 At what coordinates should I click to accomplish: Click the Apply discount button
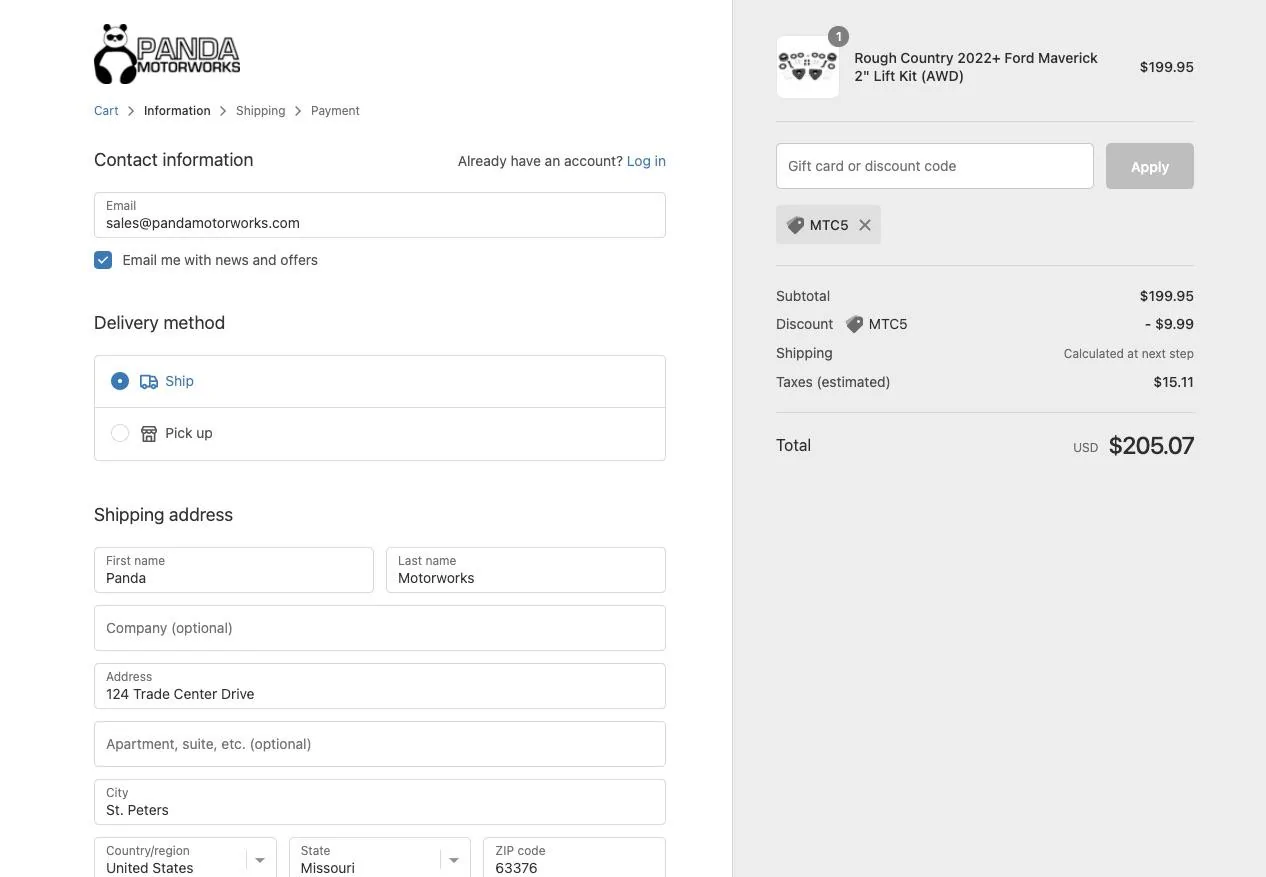tap(1150, 166)
